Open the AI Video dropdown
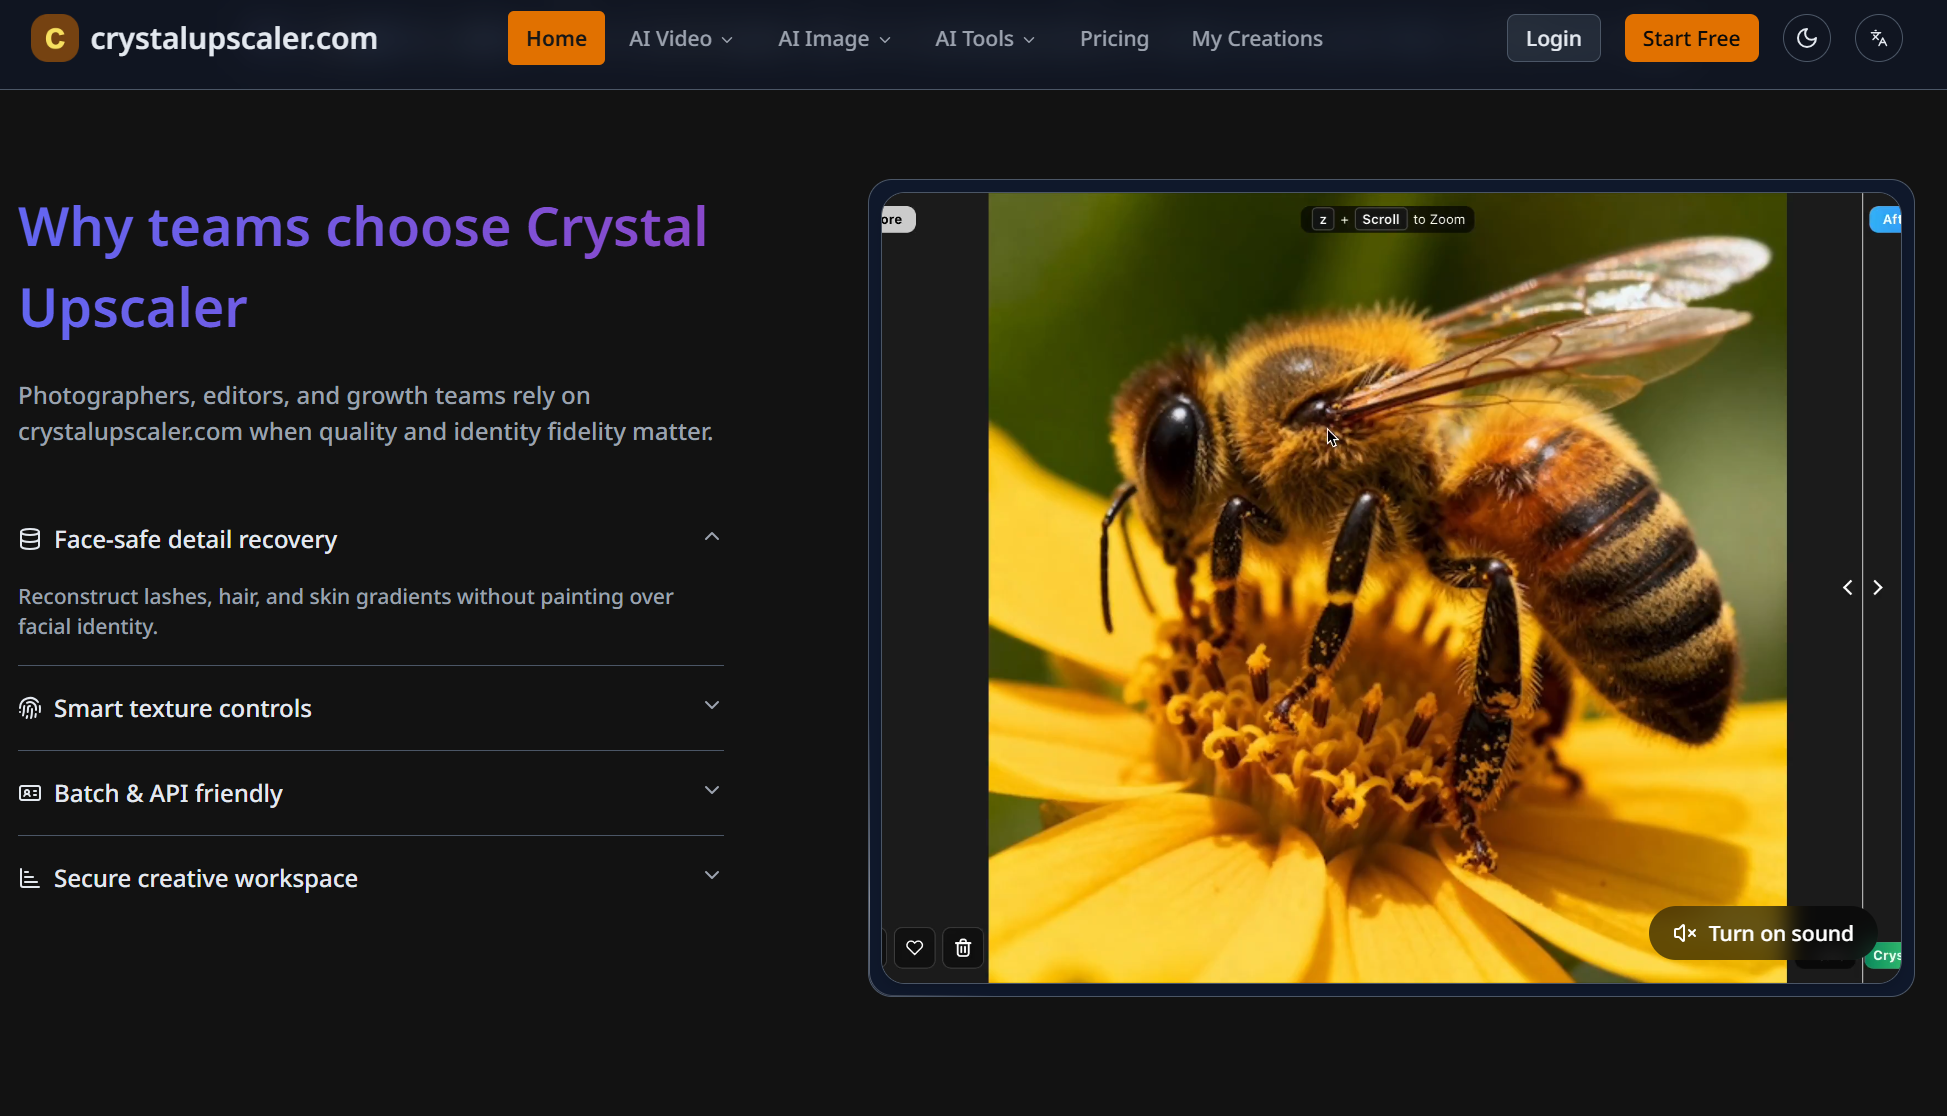 680,38
